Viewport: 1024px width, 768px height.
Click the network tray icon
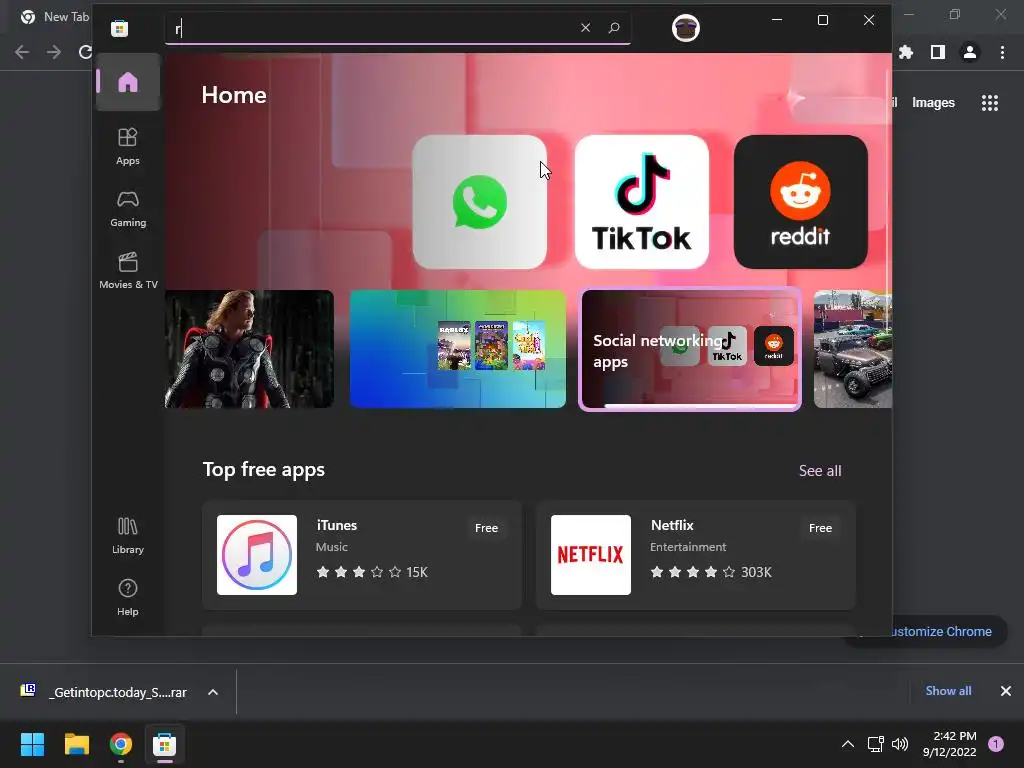tap(875, 744)
